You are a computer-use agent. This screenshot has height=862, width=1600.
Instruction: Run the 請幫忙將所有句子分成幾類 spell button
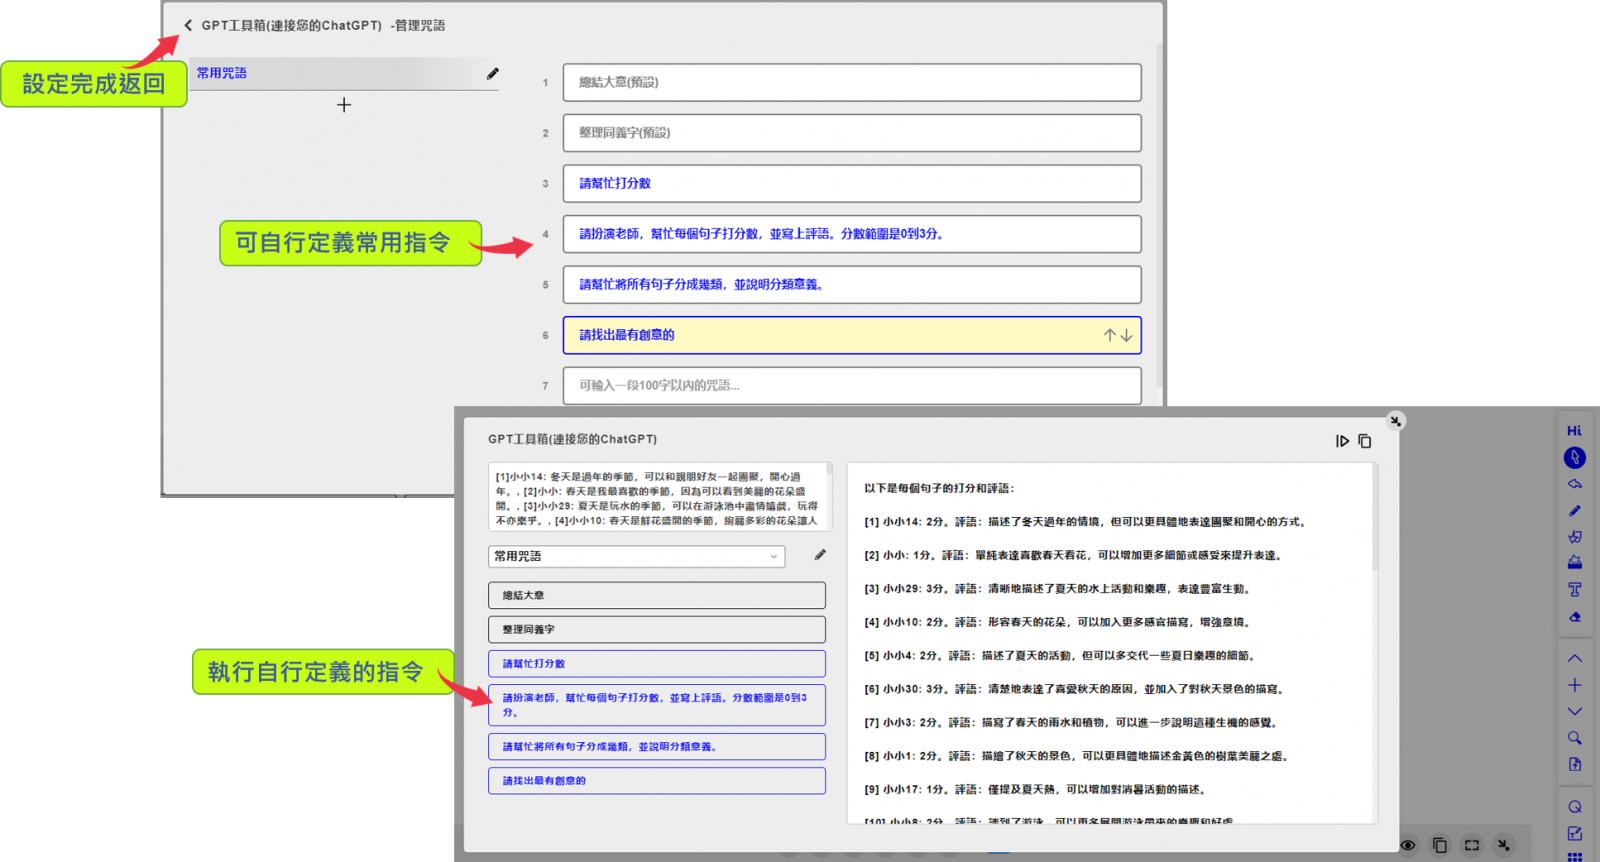click(x=657, y=746)
